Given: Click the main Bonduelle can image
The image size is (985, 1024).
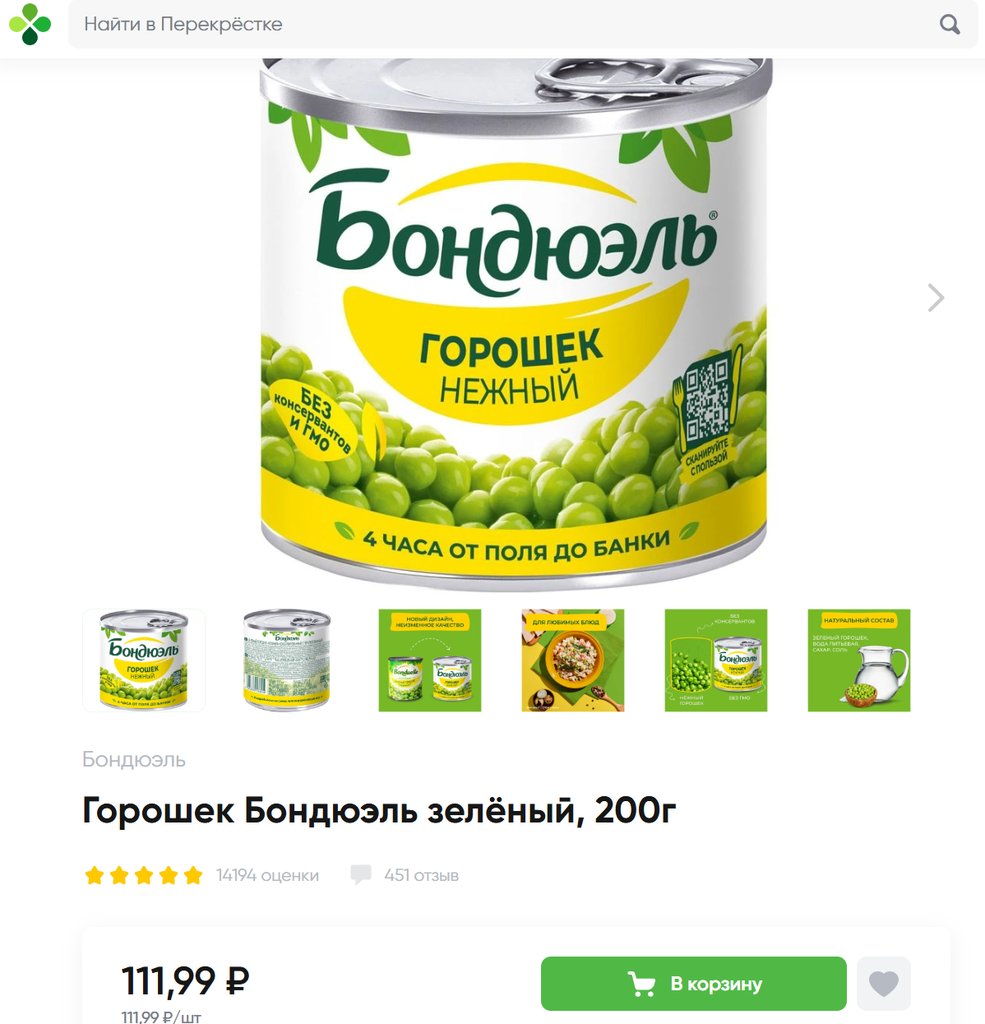Looking at the screenshot, I should click(514, 323).
